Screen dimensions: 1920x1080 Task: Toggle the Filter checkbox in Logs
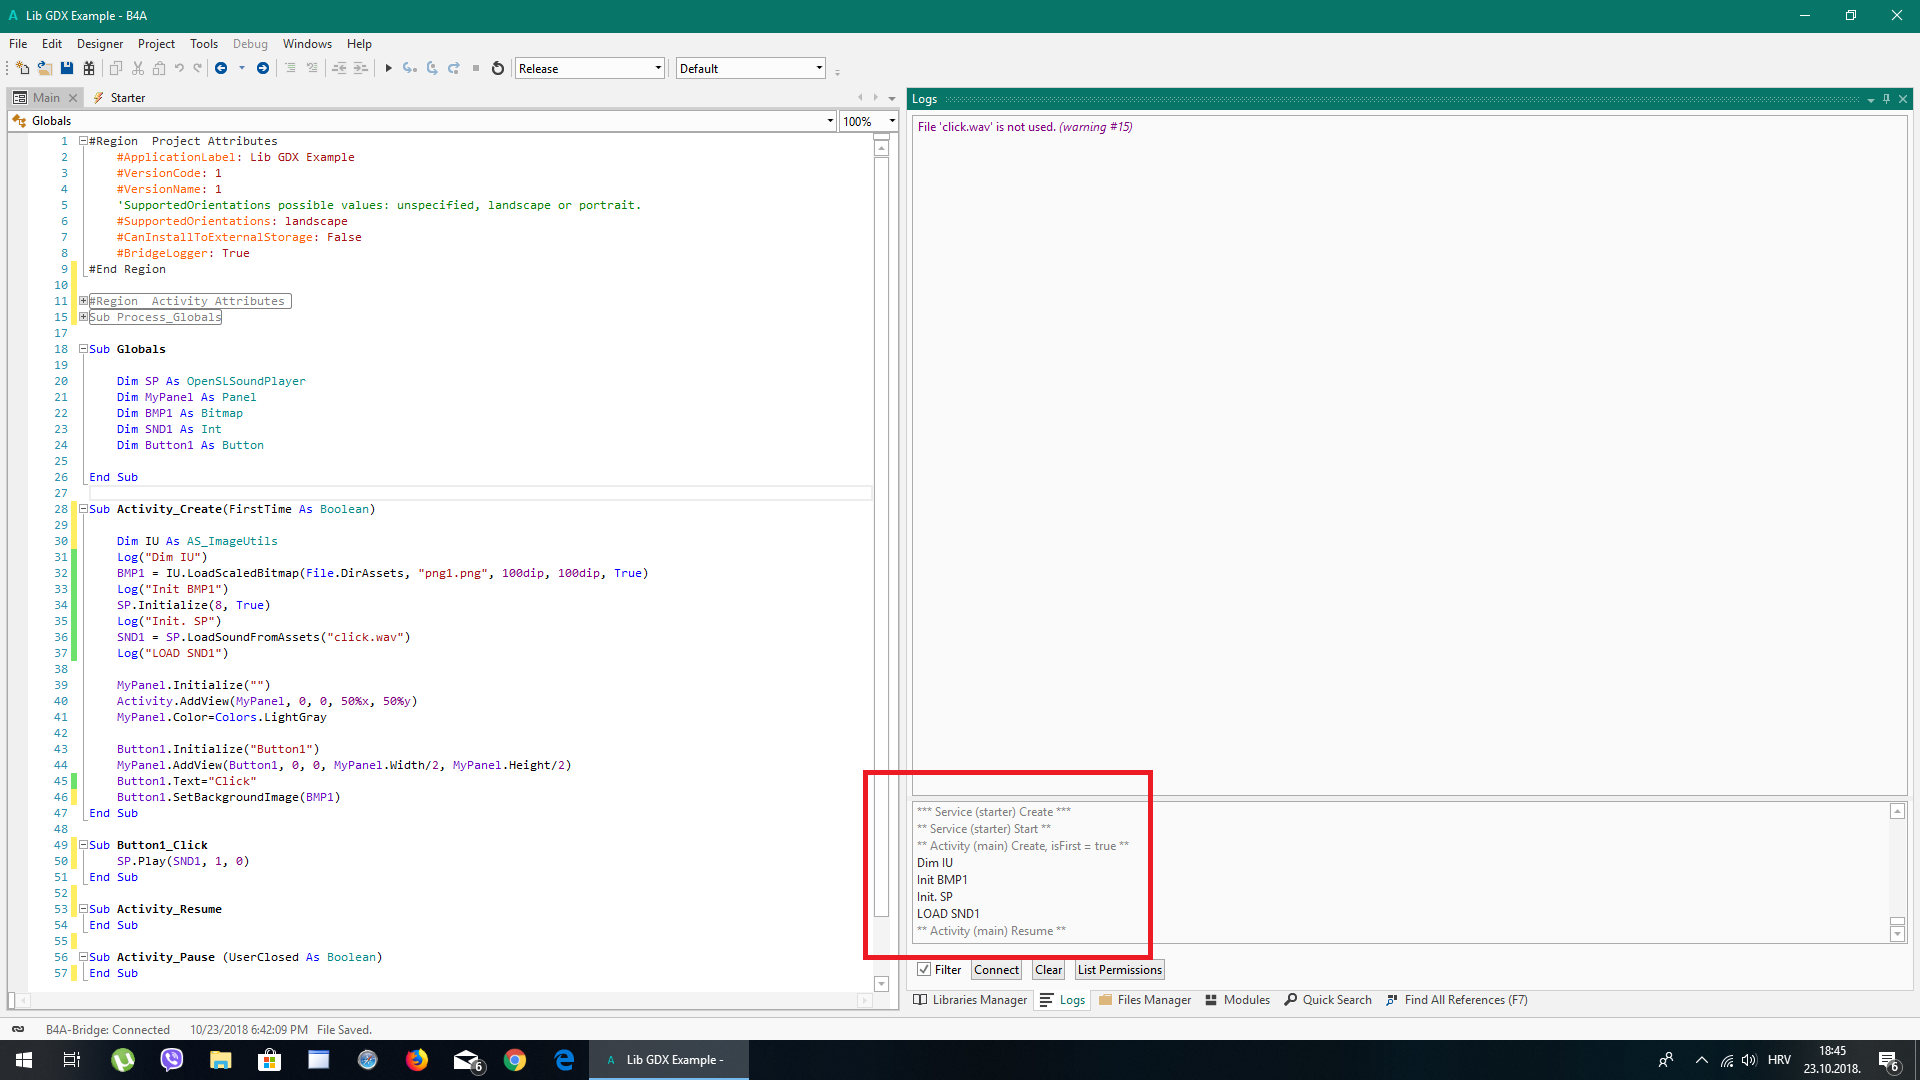coord(924,969)
